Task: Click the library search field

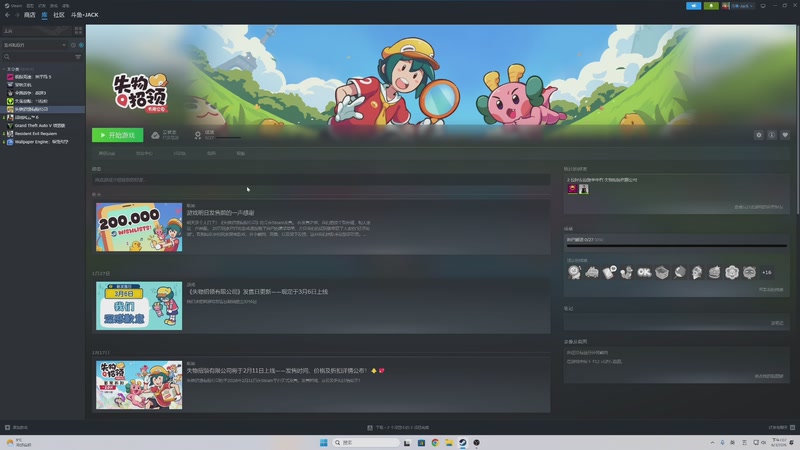Action: pos(38,57)
